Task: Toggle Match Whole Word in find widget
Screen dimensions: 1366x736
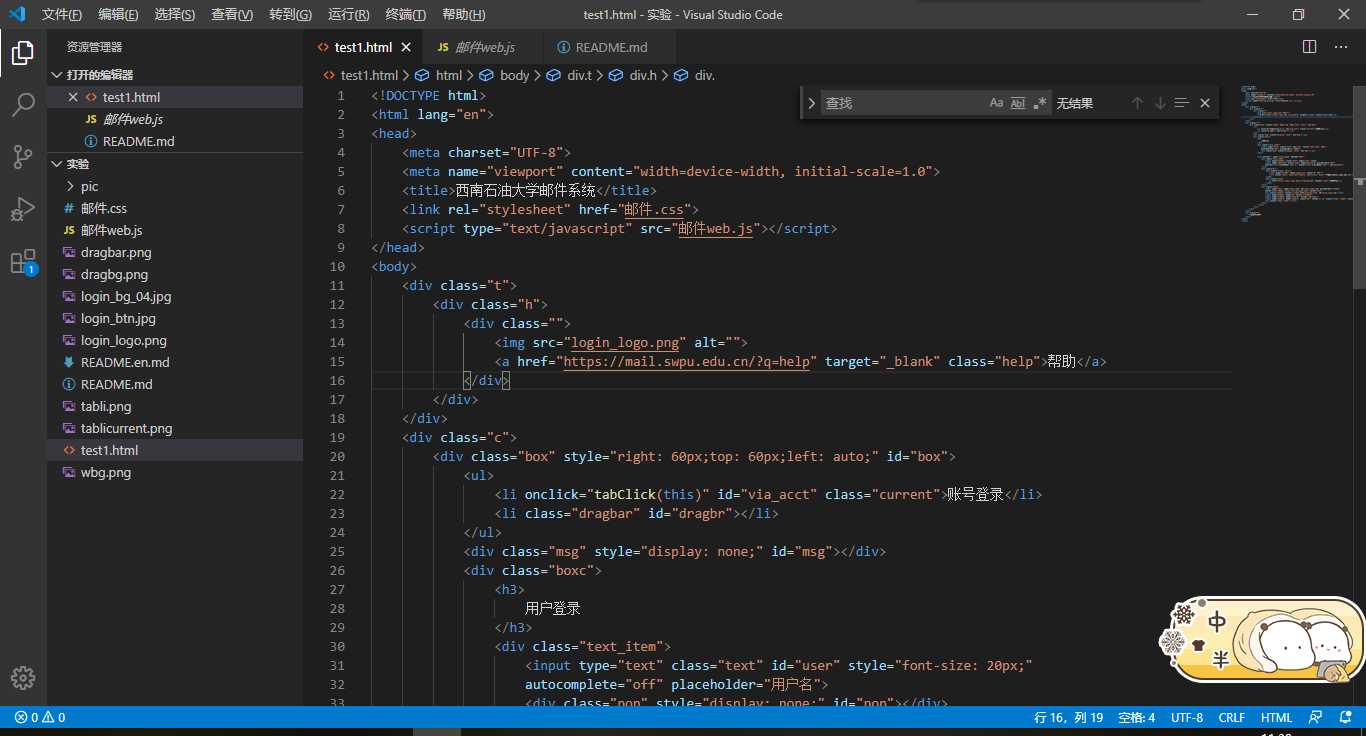Action: (x=1018, y=103)
